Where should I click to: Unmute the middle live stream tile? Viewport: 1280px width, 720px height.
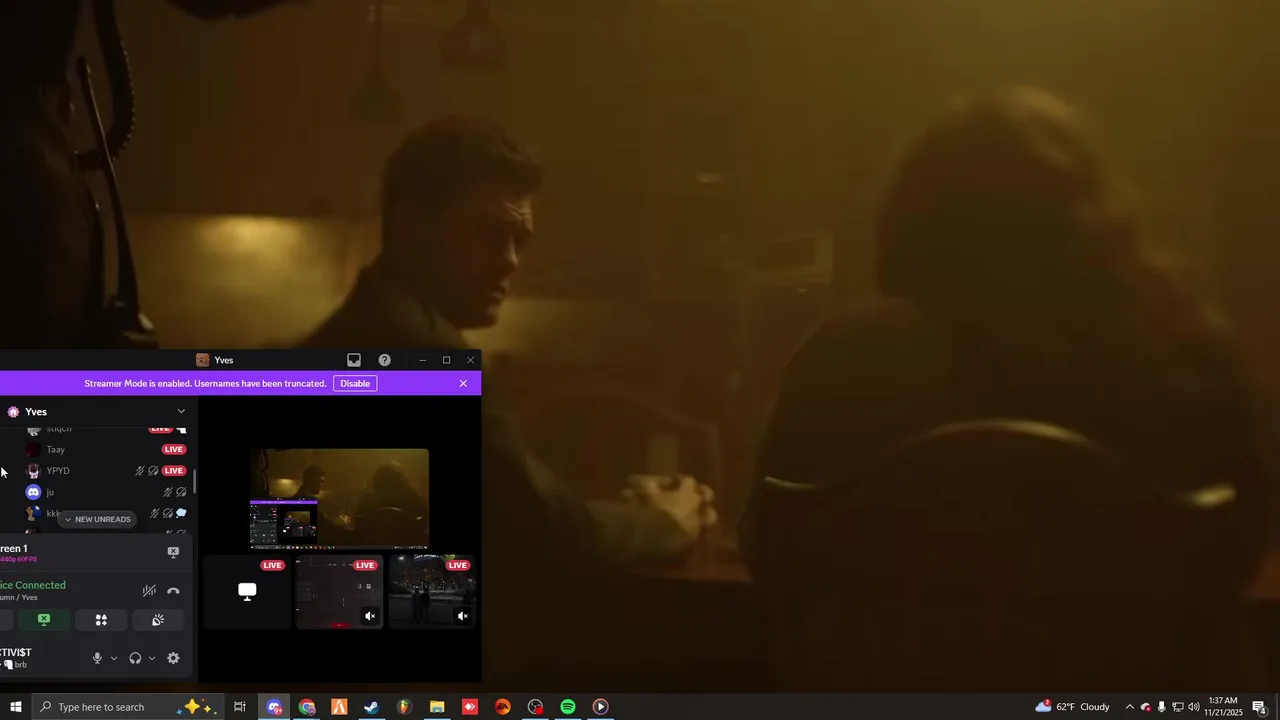pos(370,616)
